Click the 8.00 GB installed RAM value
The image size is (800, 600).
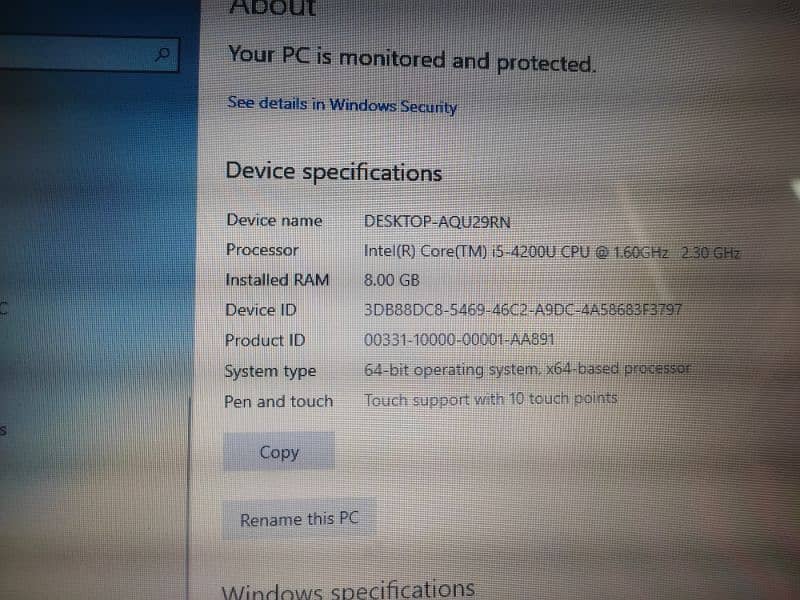point(391,280)
